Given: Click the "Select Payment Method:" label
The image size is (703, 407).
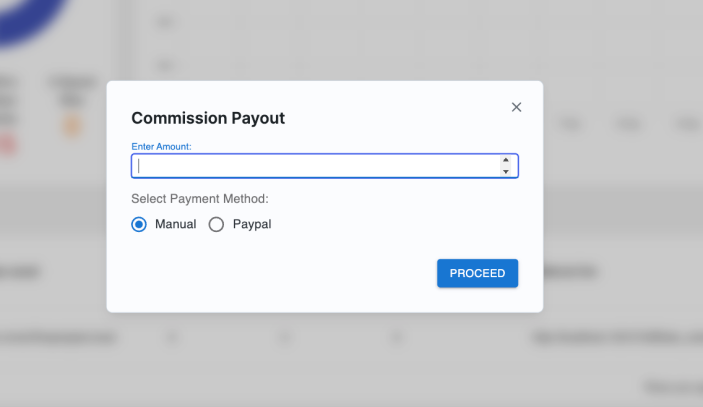Looking at the screenshot, I should 200,198.
